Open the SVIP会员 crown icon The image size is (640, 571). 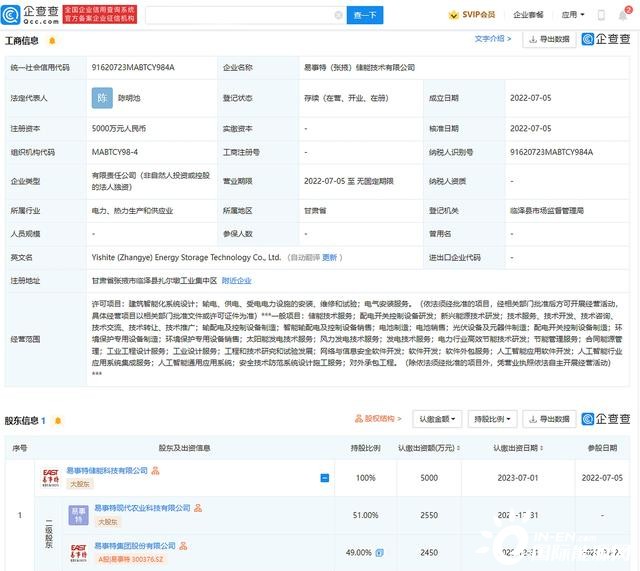click(453, 15)
